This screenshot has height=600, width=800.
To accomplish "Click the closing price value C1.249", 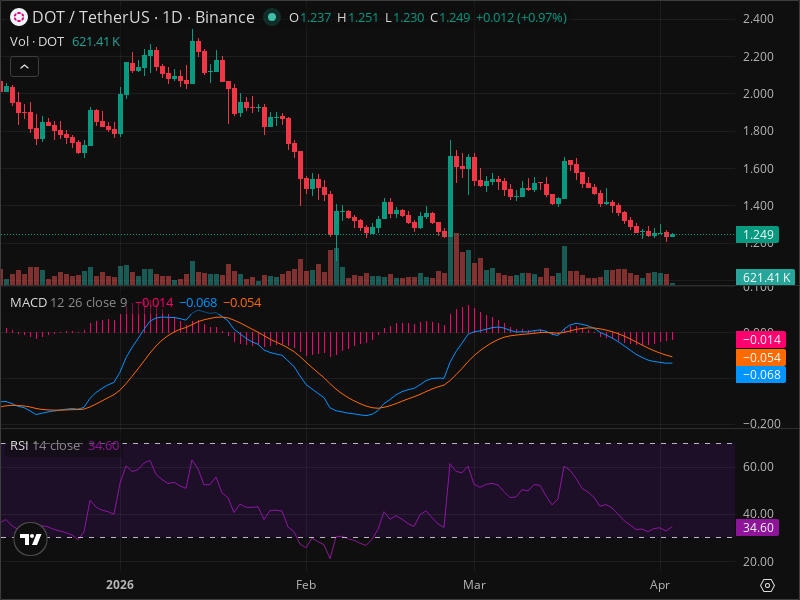I will [450, 18].
